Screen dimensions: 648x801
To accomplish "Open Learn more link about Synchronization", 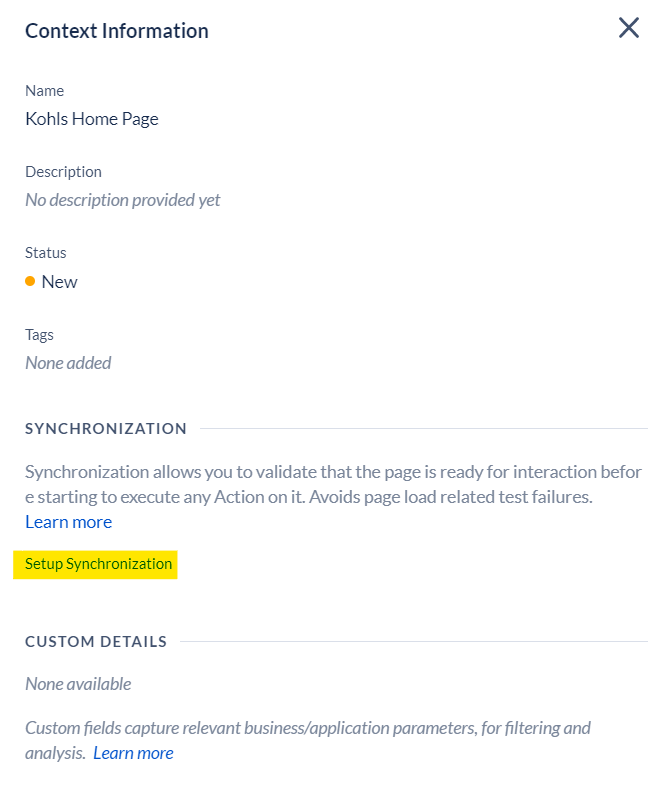I will point(68,522).
